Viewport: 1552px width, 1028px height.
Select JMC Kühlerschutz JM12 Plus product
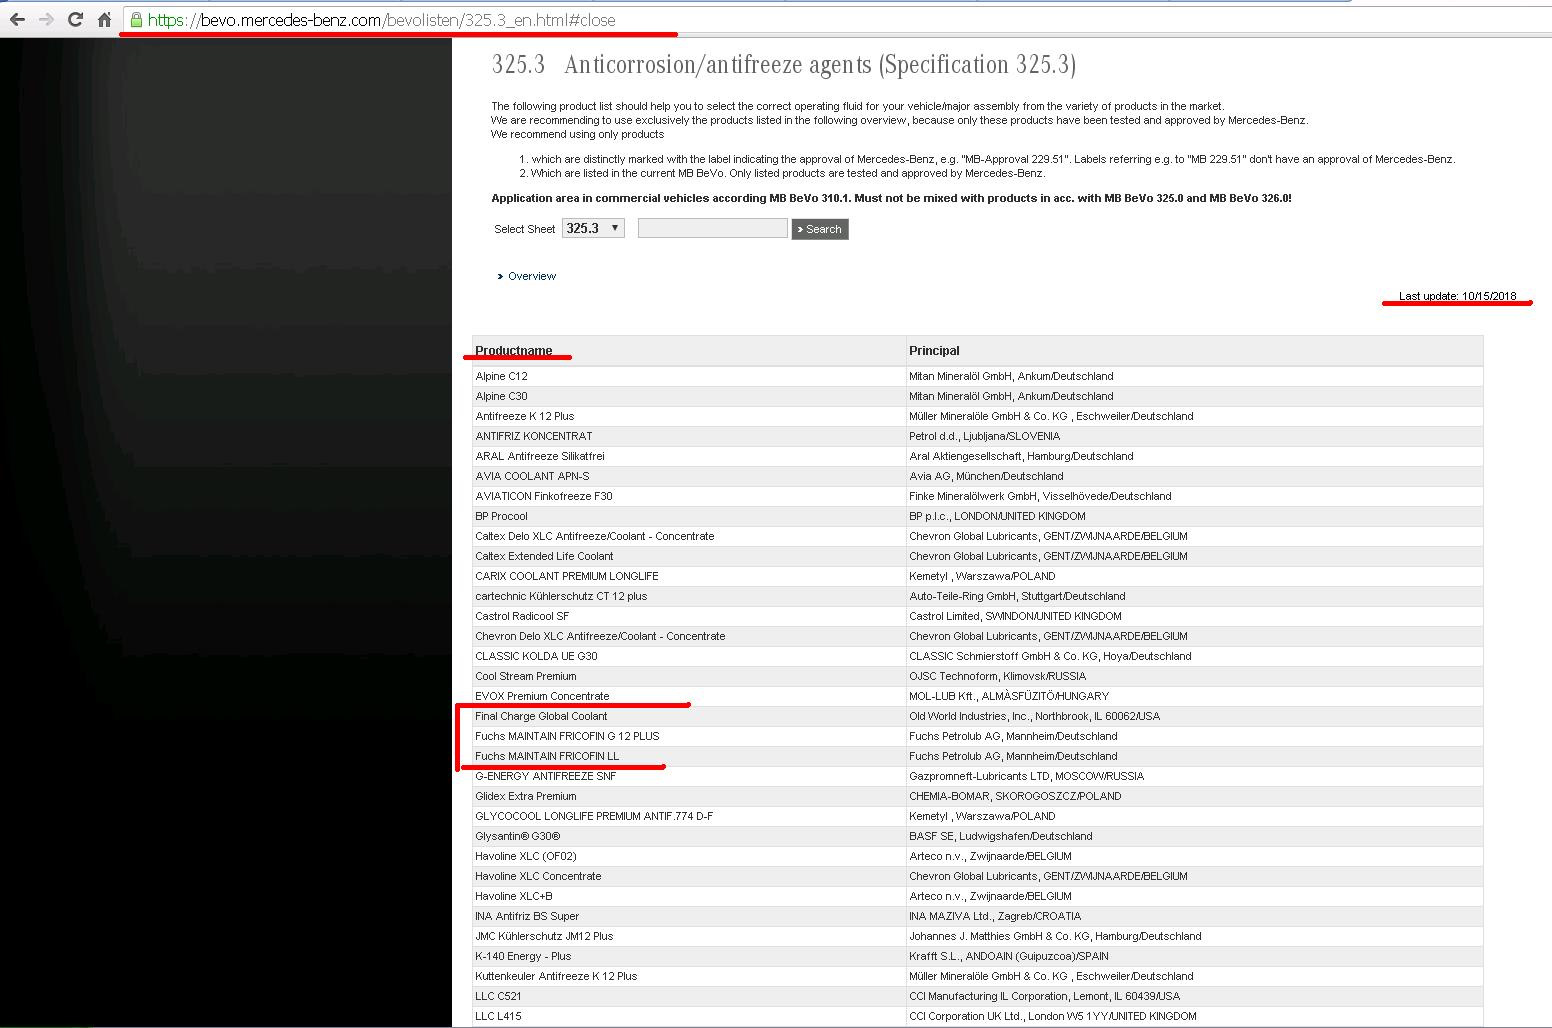[x=544, y=936]
